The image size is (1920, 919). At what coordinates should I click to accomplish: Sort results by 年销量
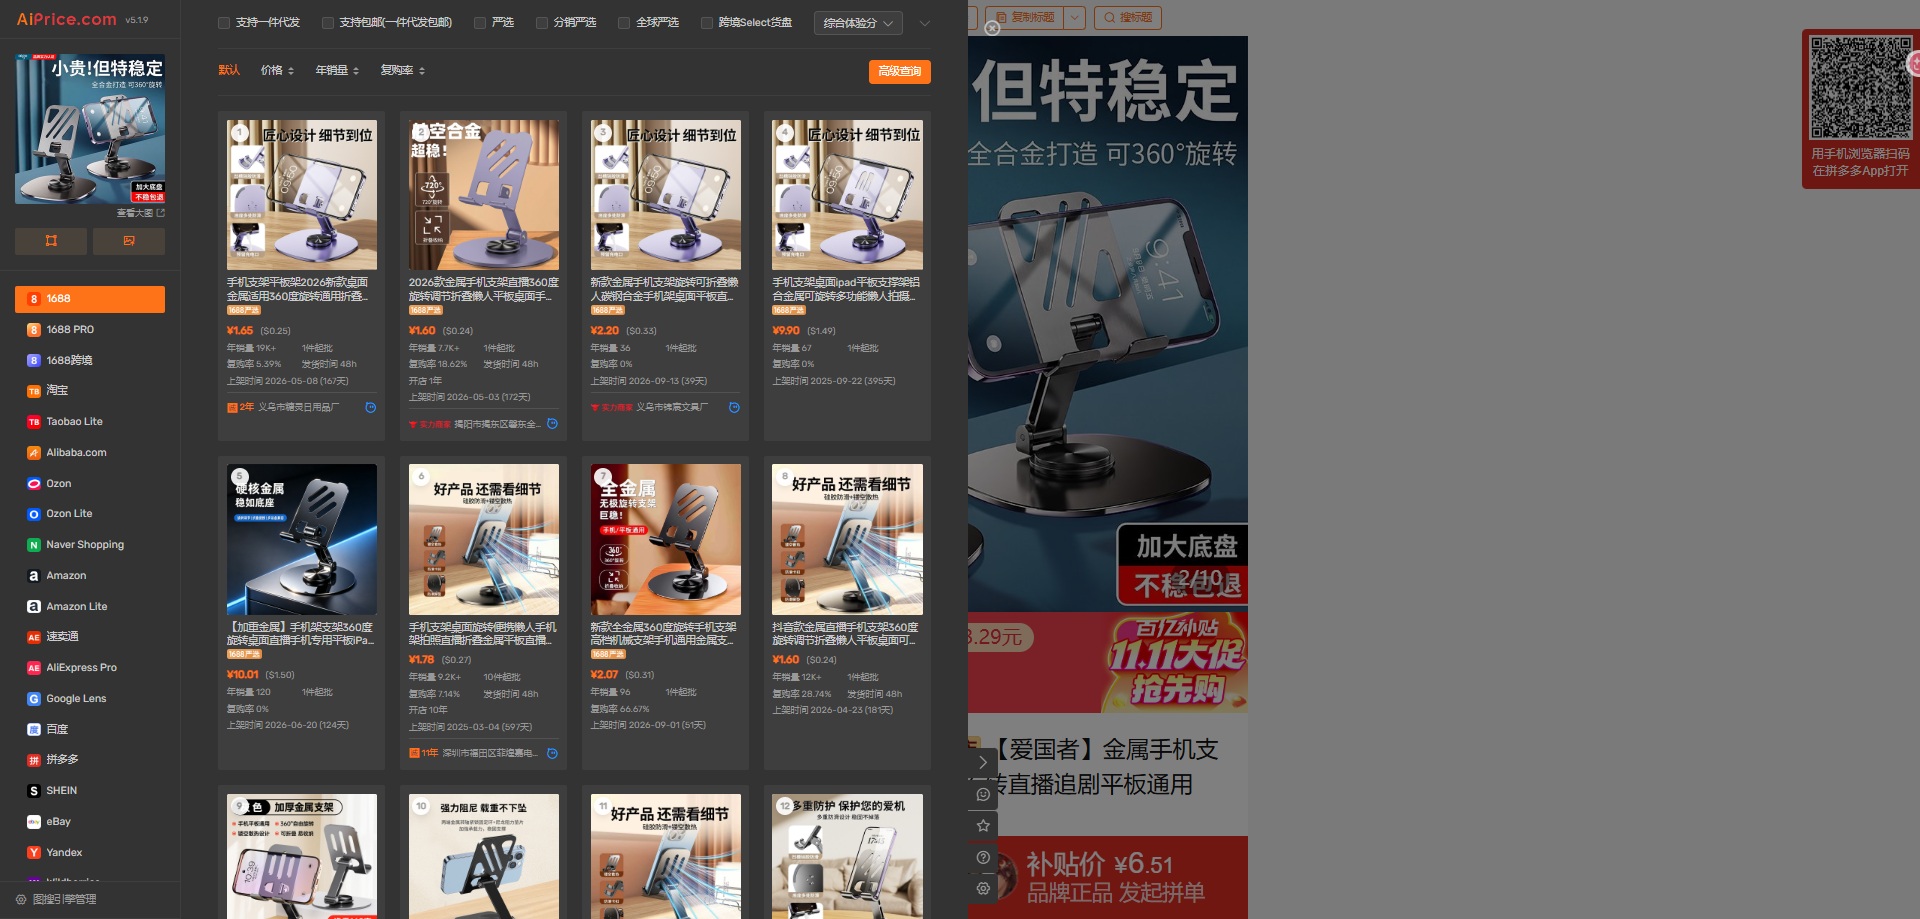coord(337,71)
